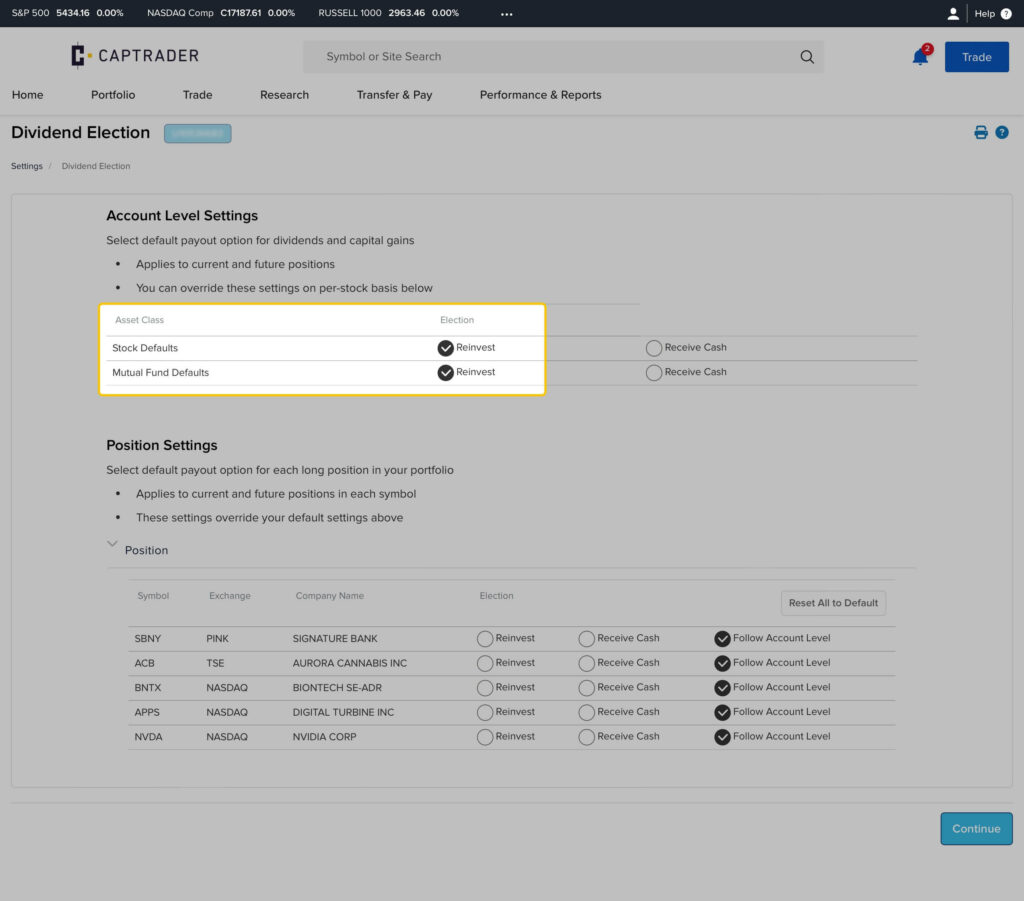Open the Home menu

[x=27, y=95]
